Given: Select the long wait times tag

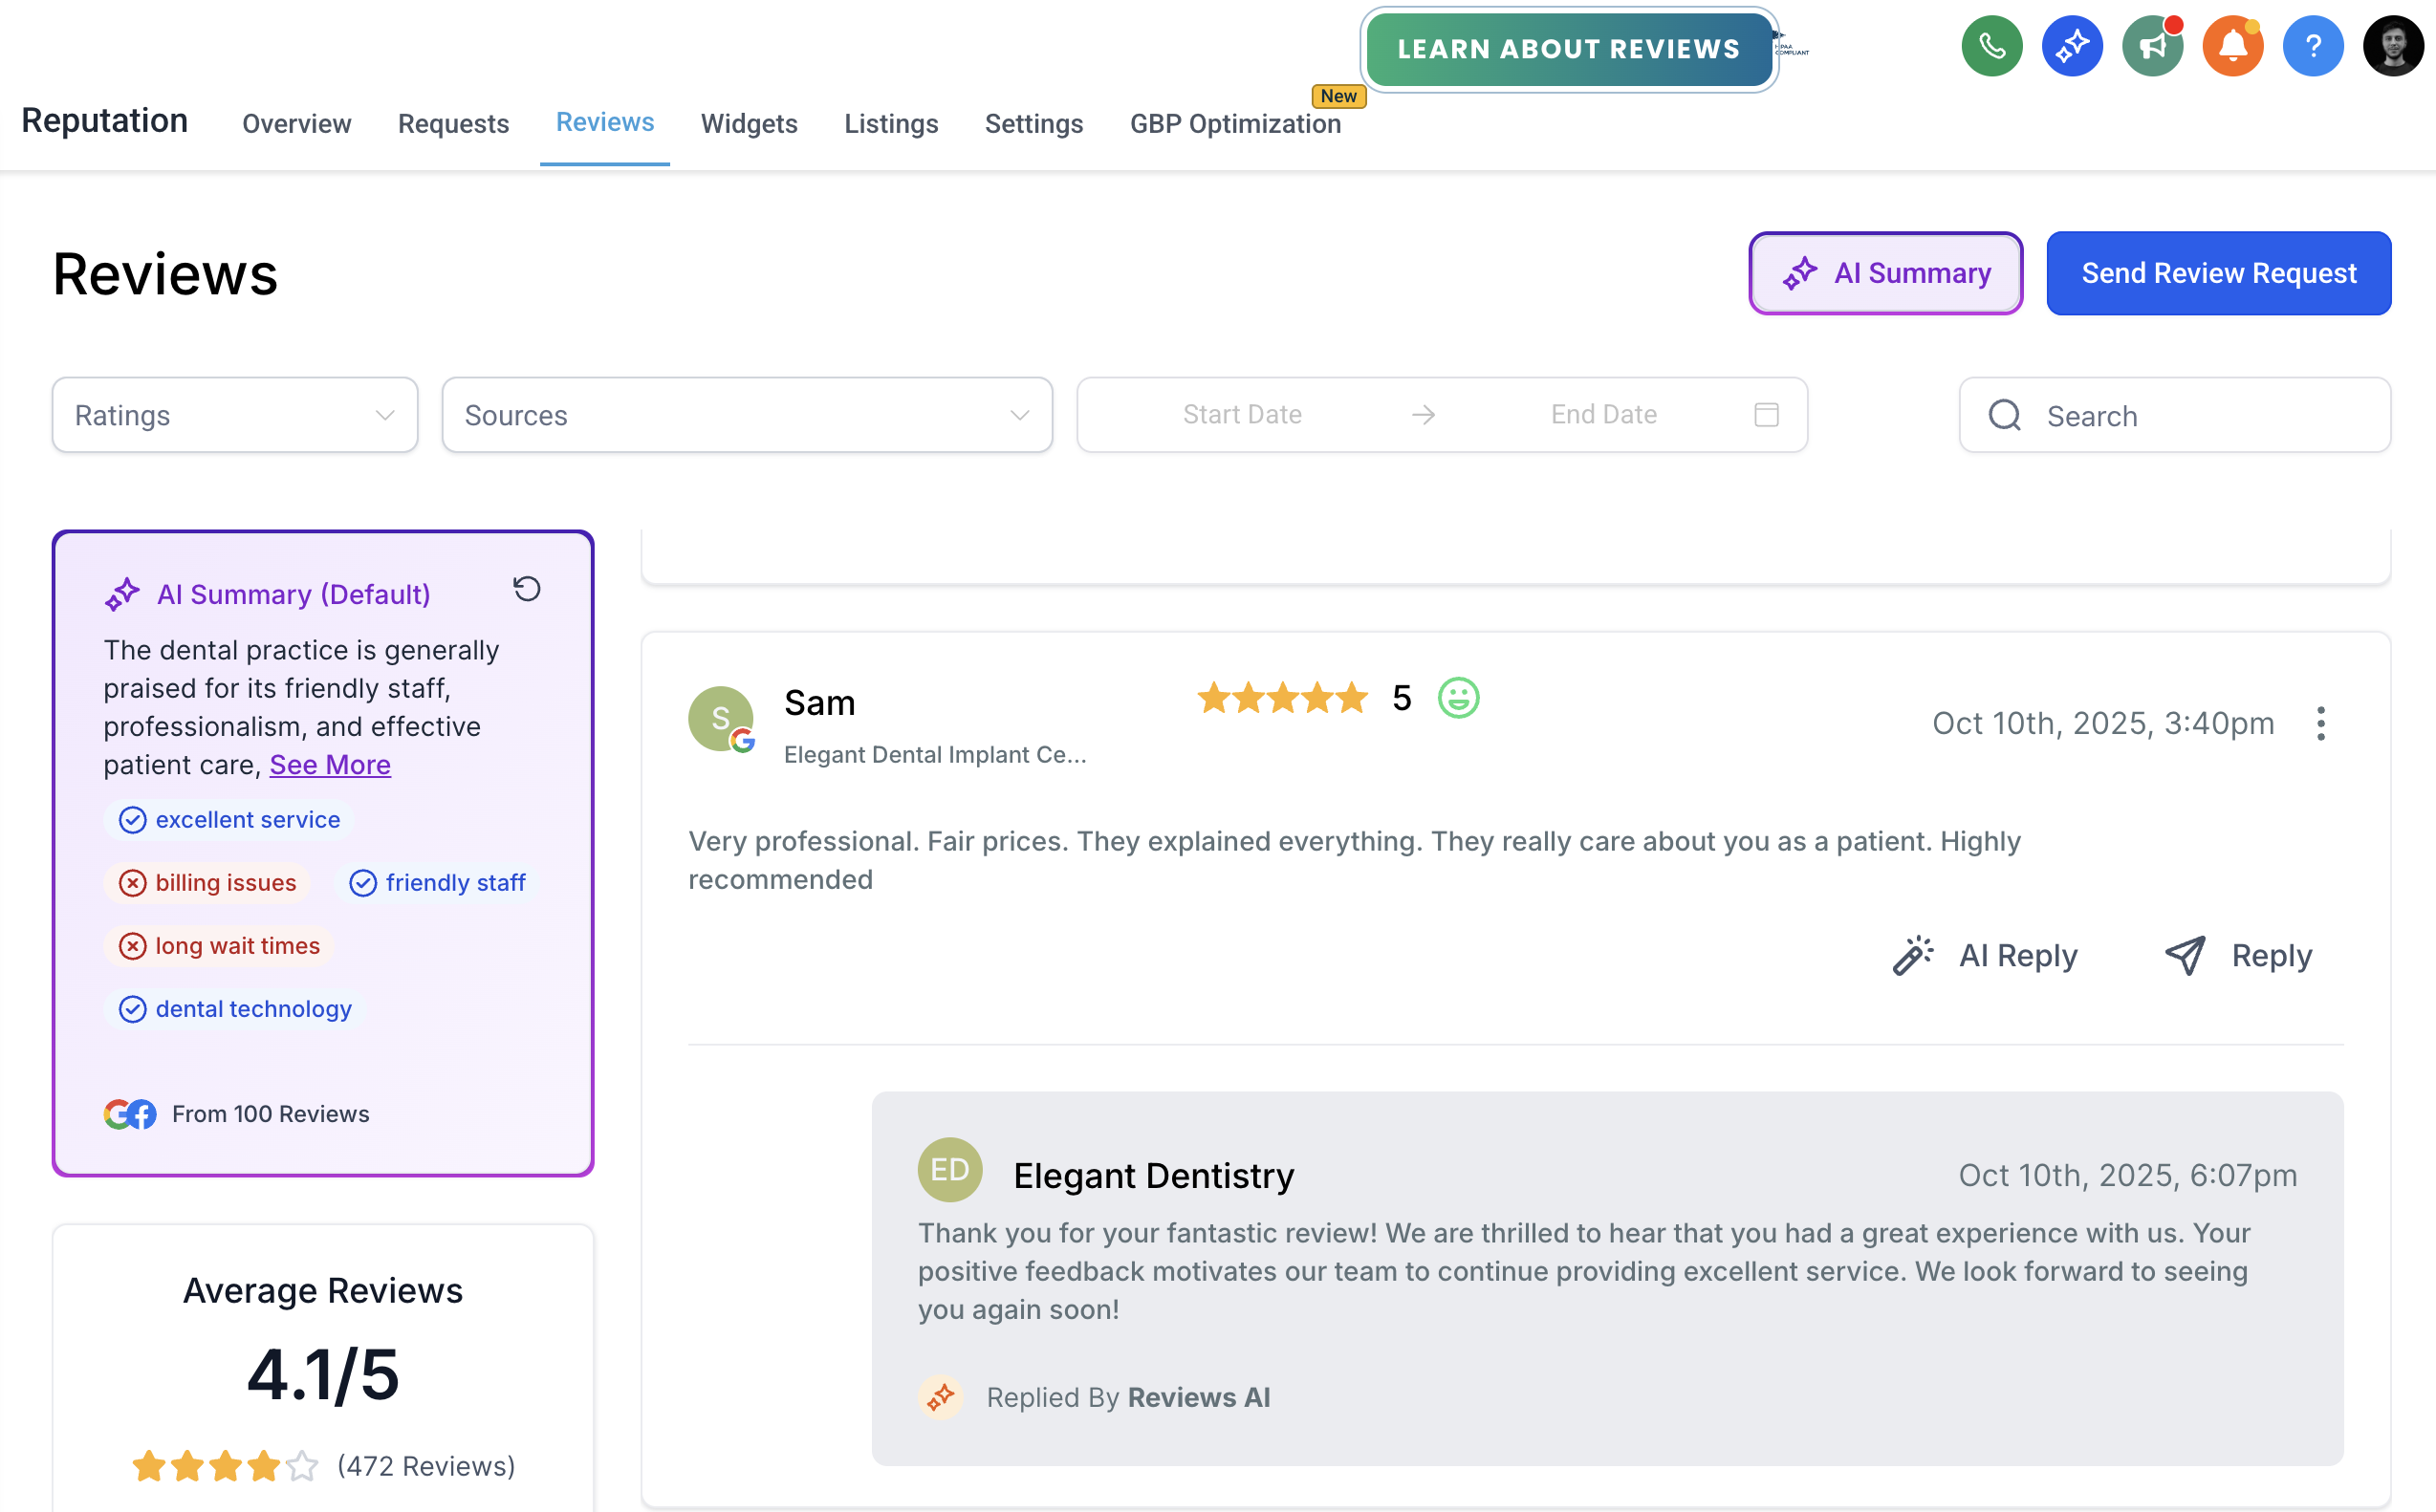Looking at the screenshot, I should click(220, 946).
